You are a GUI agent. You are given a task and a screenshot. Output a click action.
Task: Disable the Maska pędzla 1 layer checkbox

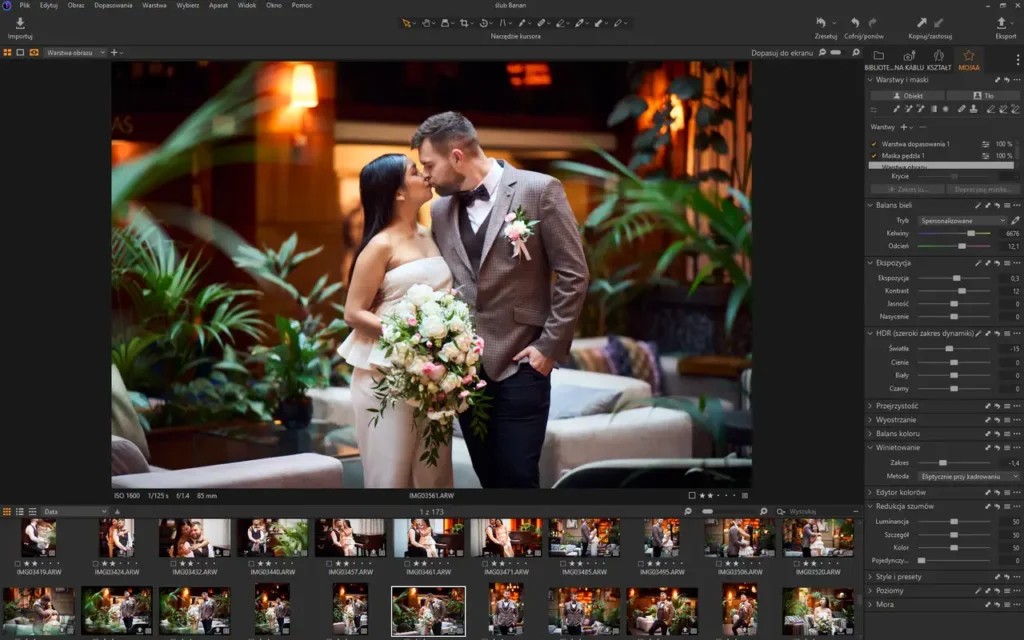[x=874, y=156]
